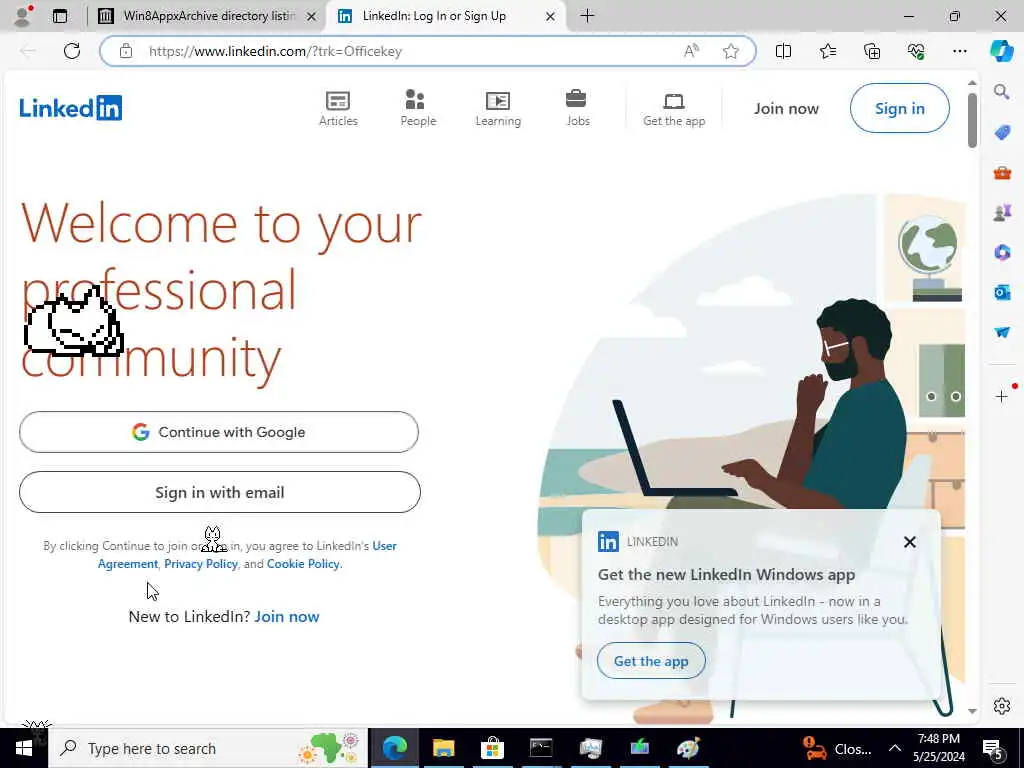Add this page to favorites star

tap(731, 51)
